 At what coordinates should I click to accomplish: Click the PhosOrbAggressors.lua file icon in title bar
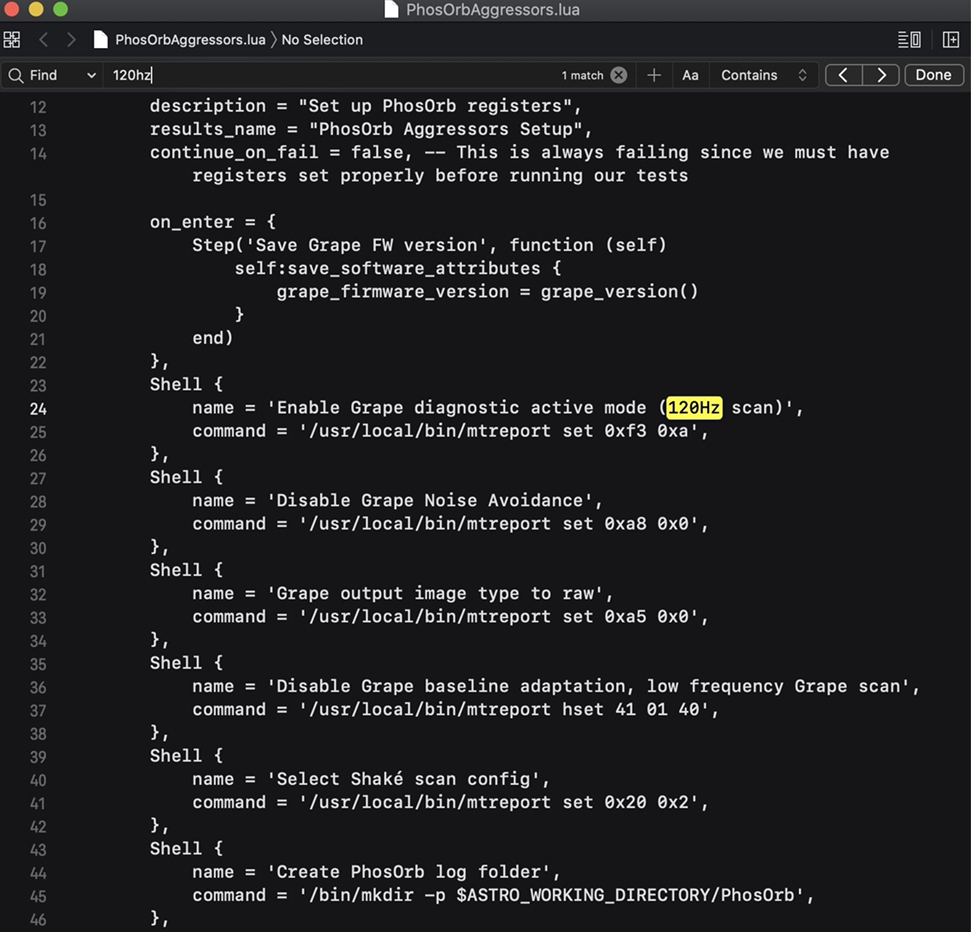(x=392, y=10)
